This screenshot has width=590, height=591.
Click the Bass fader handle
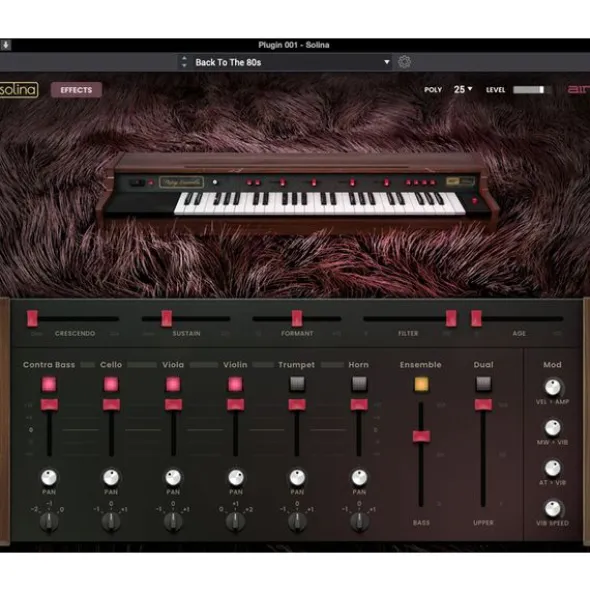(x=421, y=436)
